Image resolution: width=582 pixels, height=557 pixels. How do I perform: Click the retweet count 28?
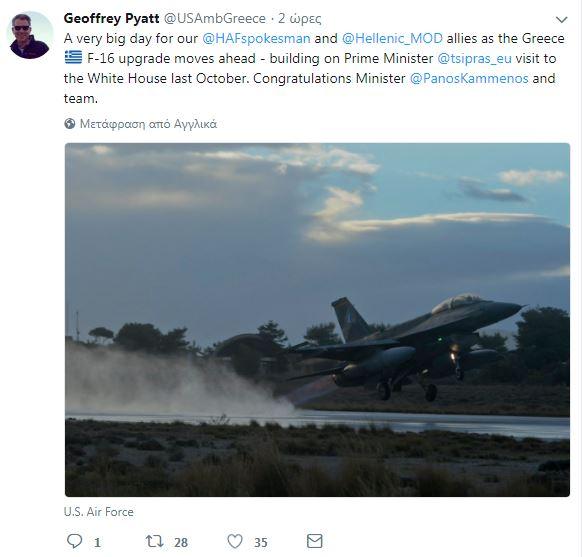coord(181,543)
